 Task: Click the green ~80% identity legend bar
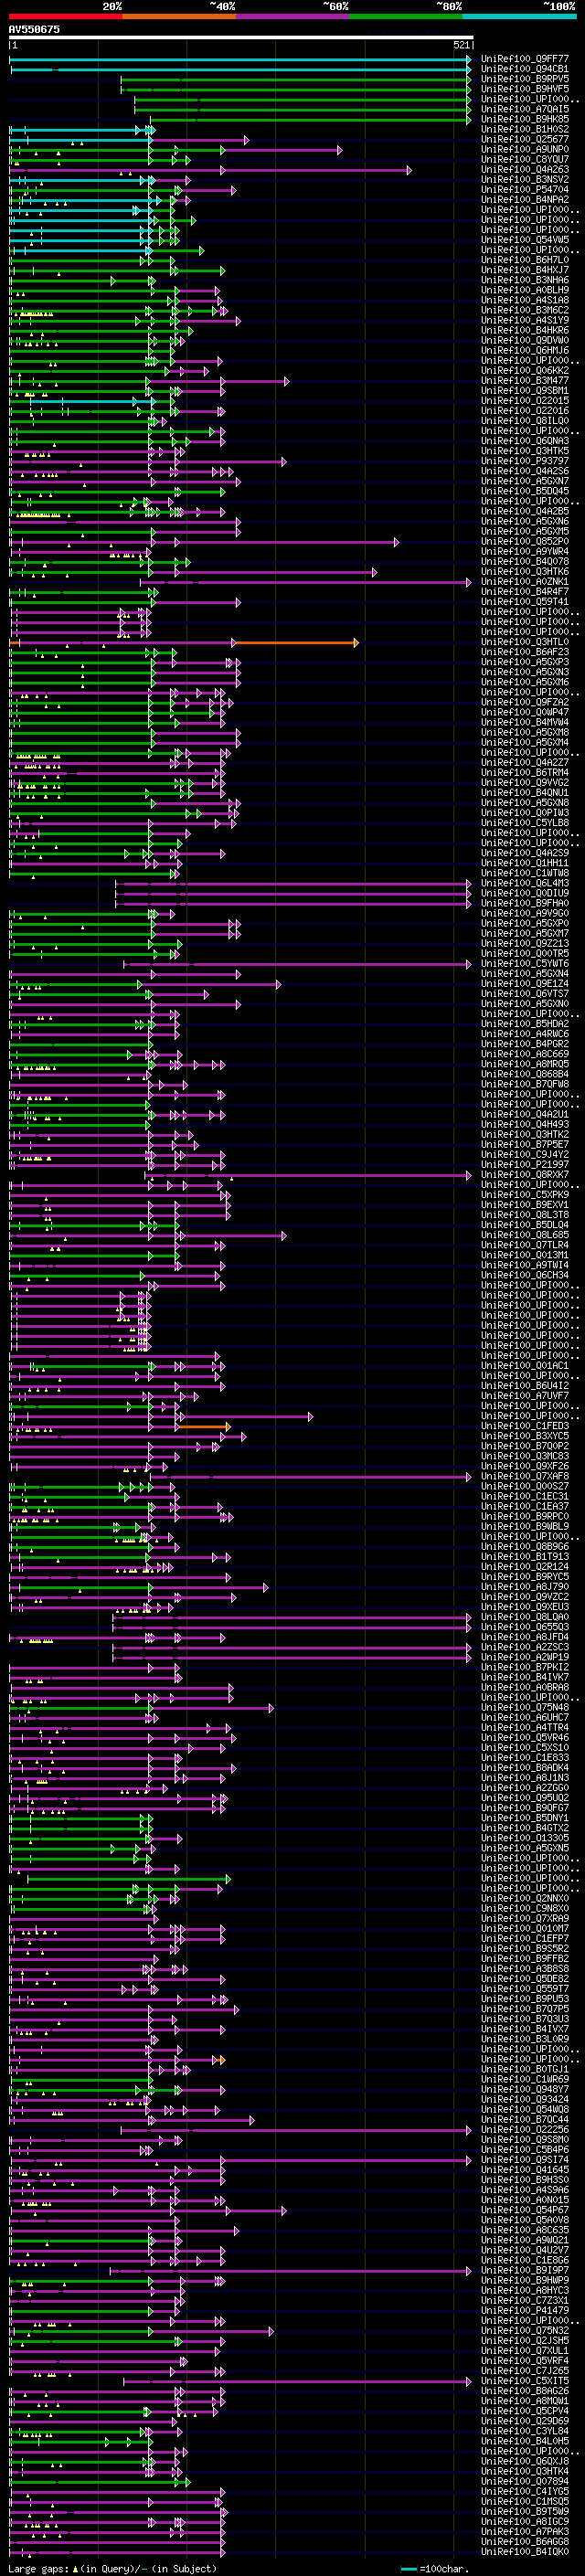click(406, 16)
